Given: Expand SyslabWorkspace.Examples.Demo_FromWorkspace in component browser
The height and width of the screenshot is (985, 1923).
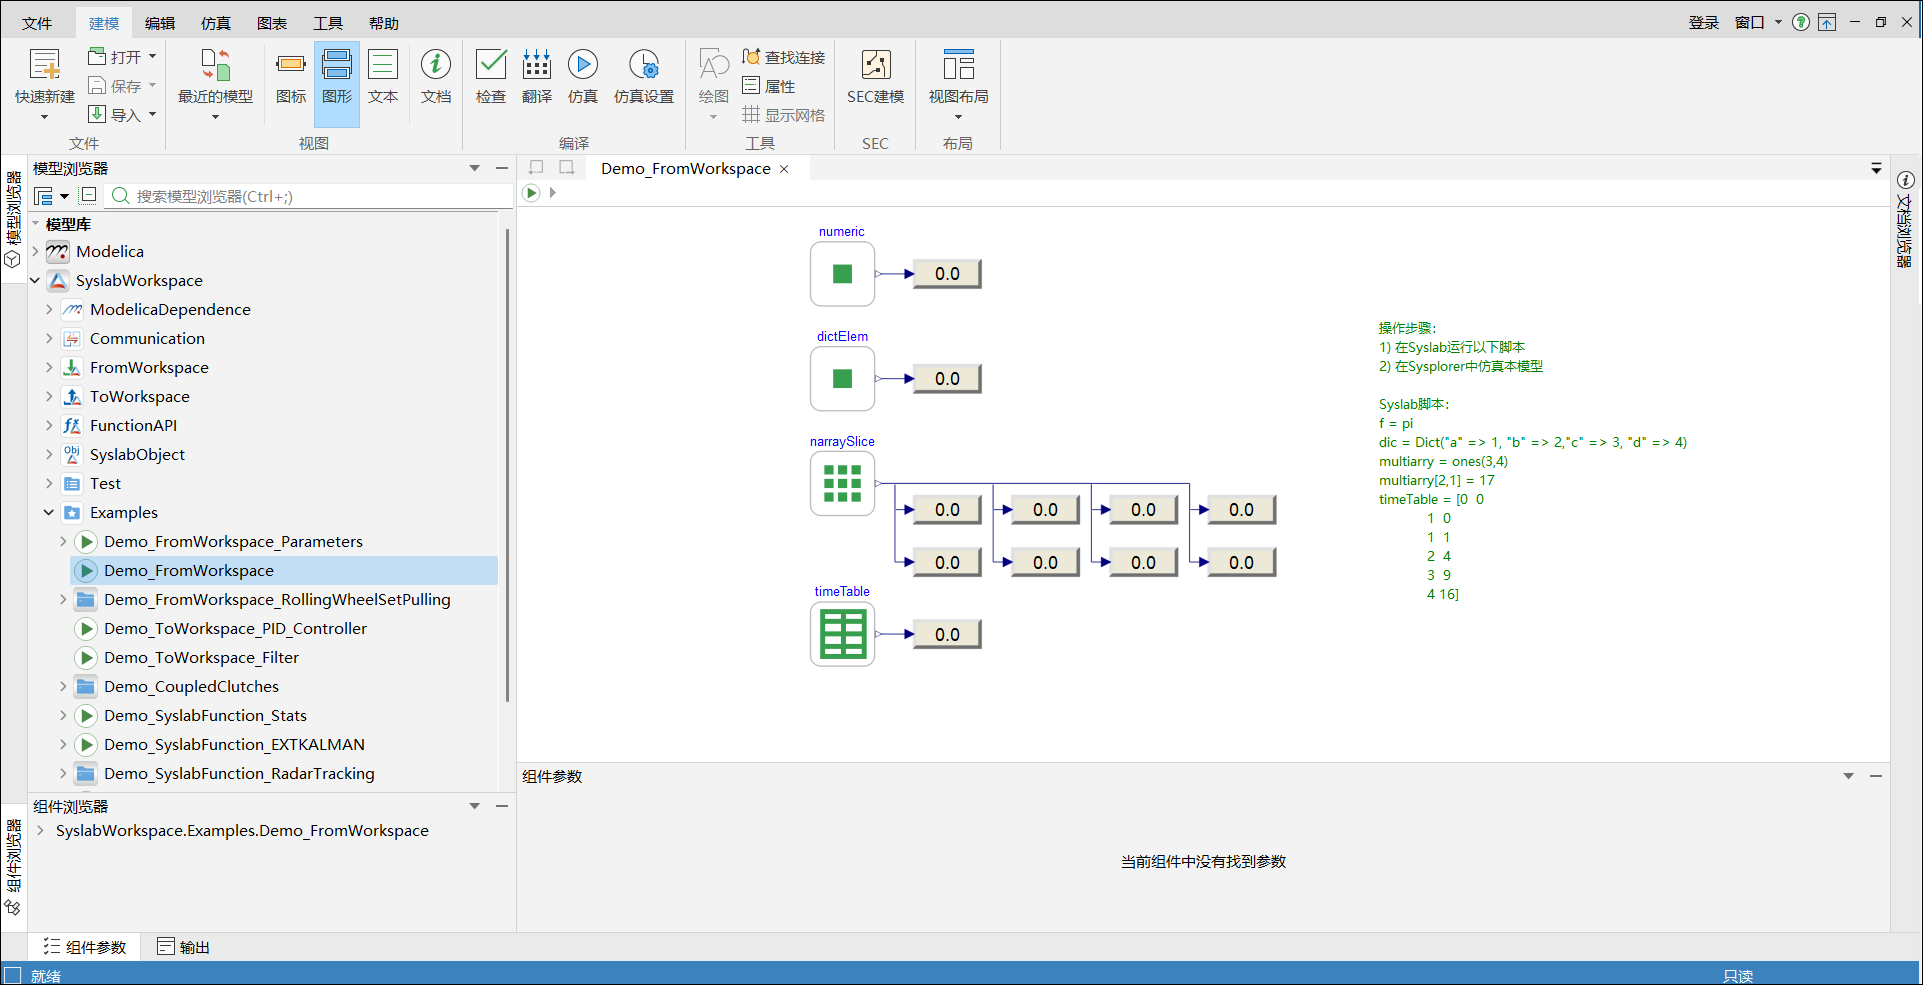Looking at the screenshot, I should 40,831.
